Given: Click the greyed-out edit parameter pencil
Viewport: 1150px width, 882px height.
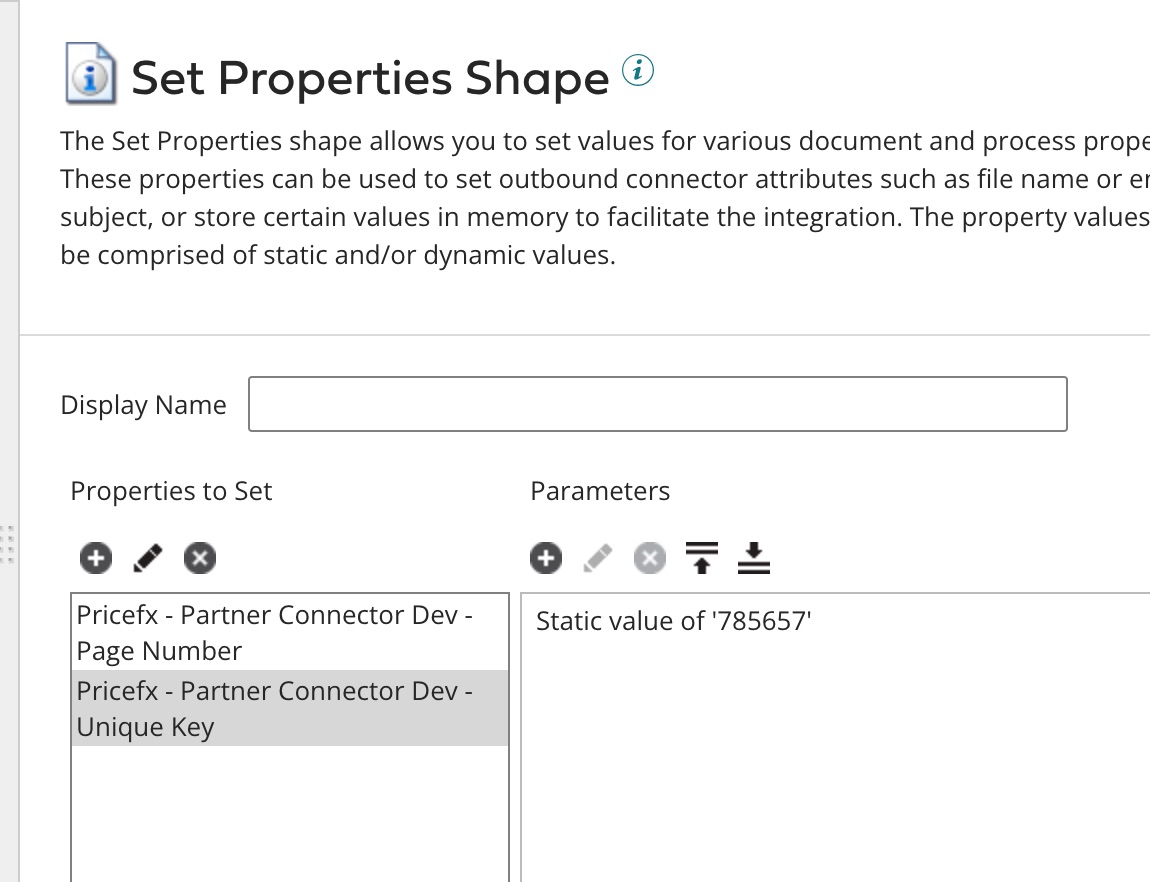Looking at the screenshot, I should click(598, 558).
